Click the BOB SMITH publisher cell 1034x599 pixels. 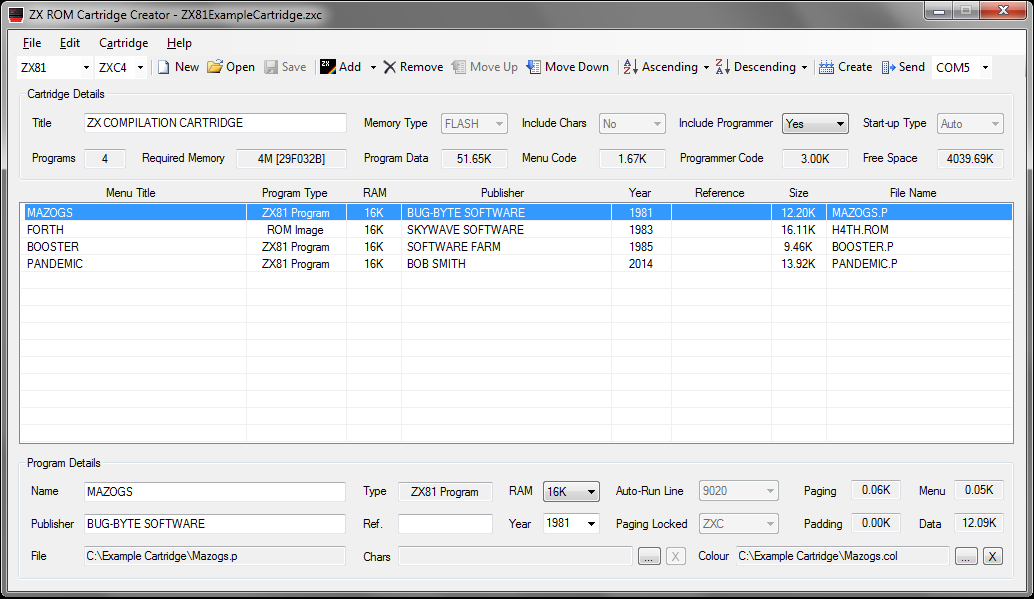tap(436, 264)
